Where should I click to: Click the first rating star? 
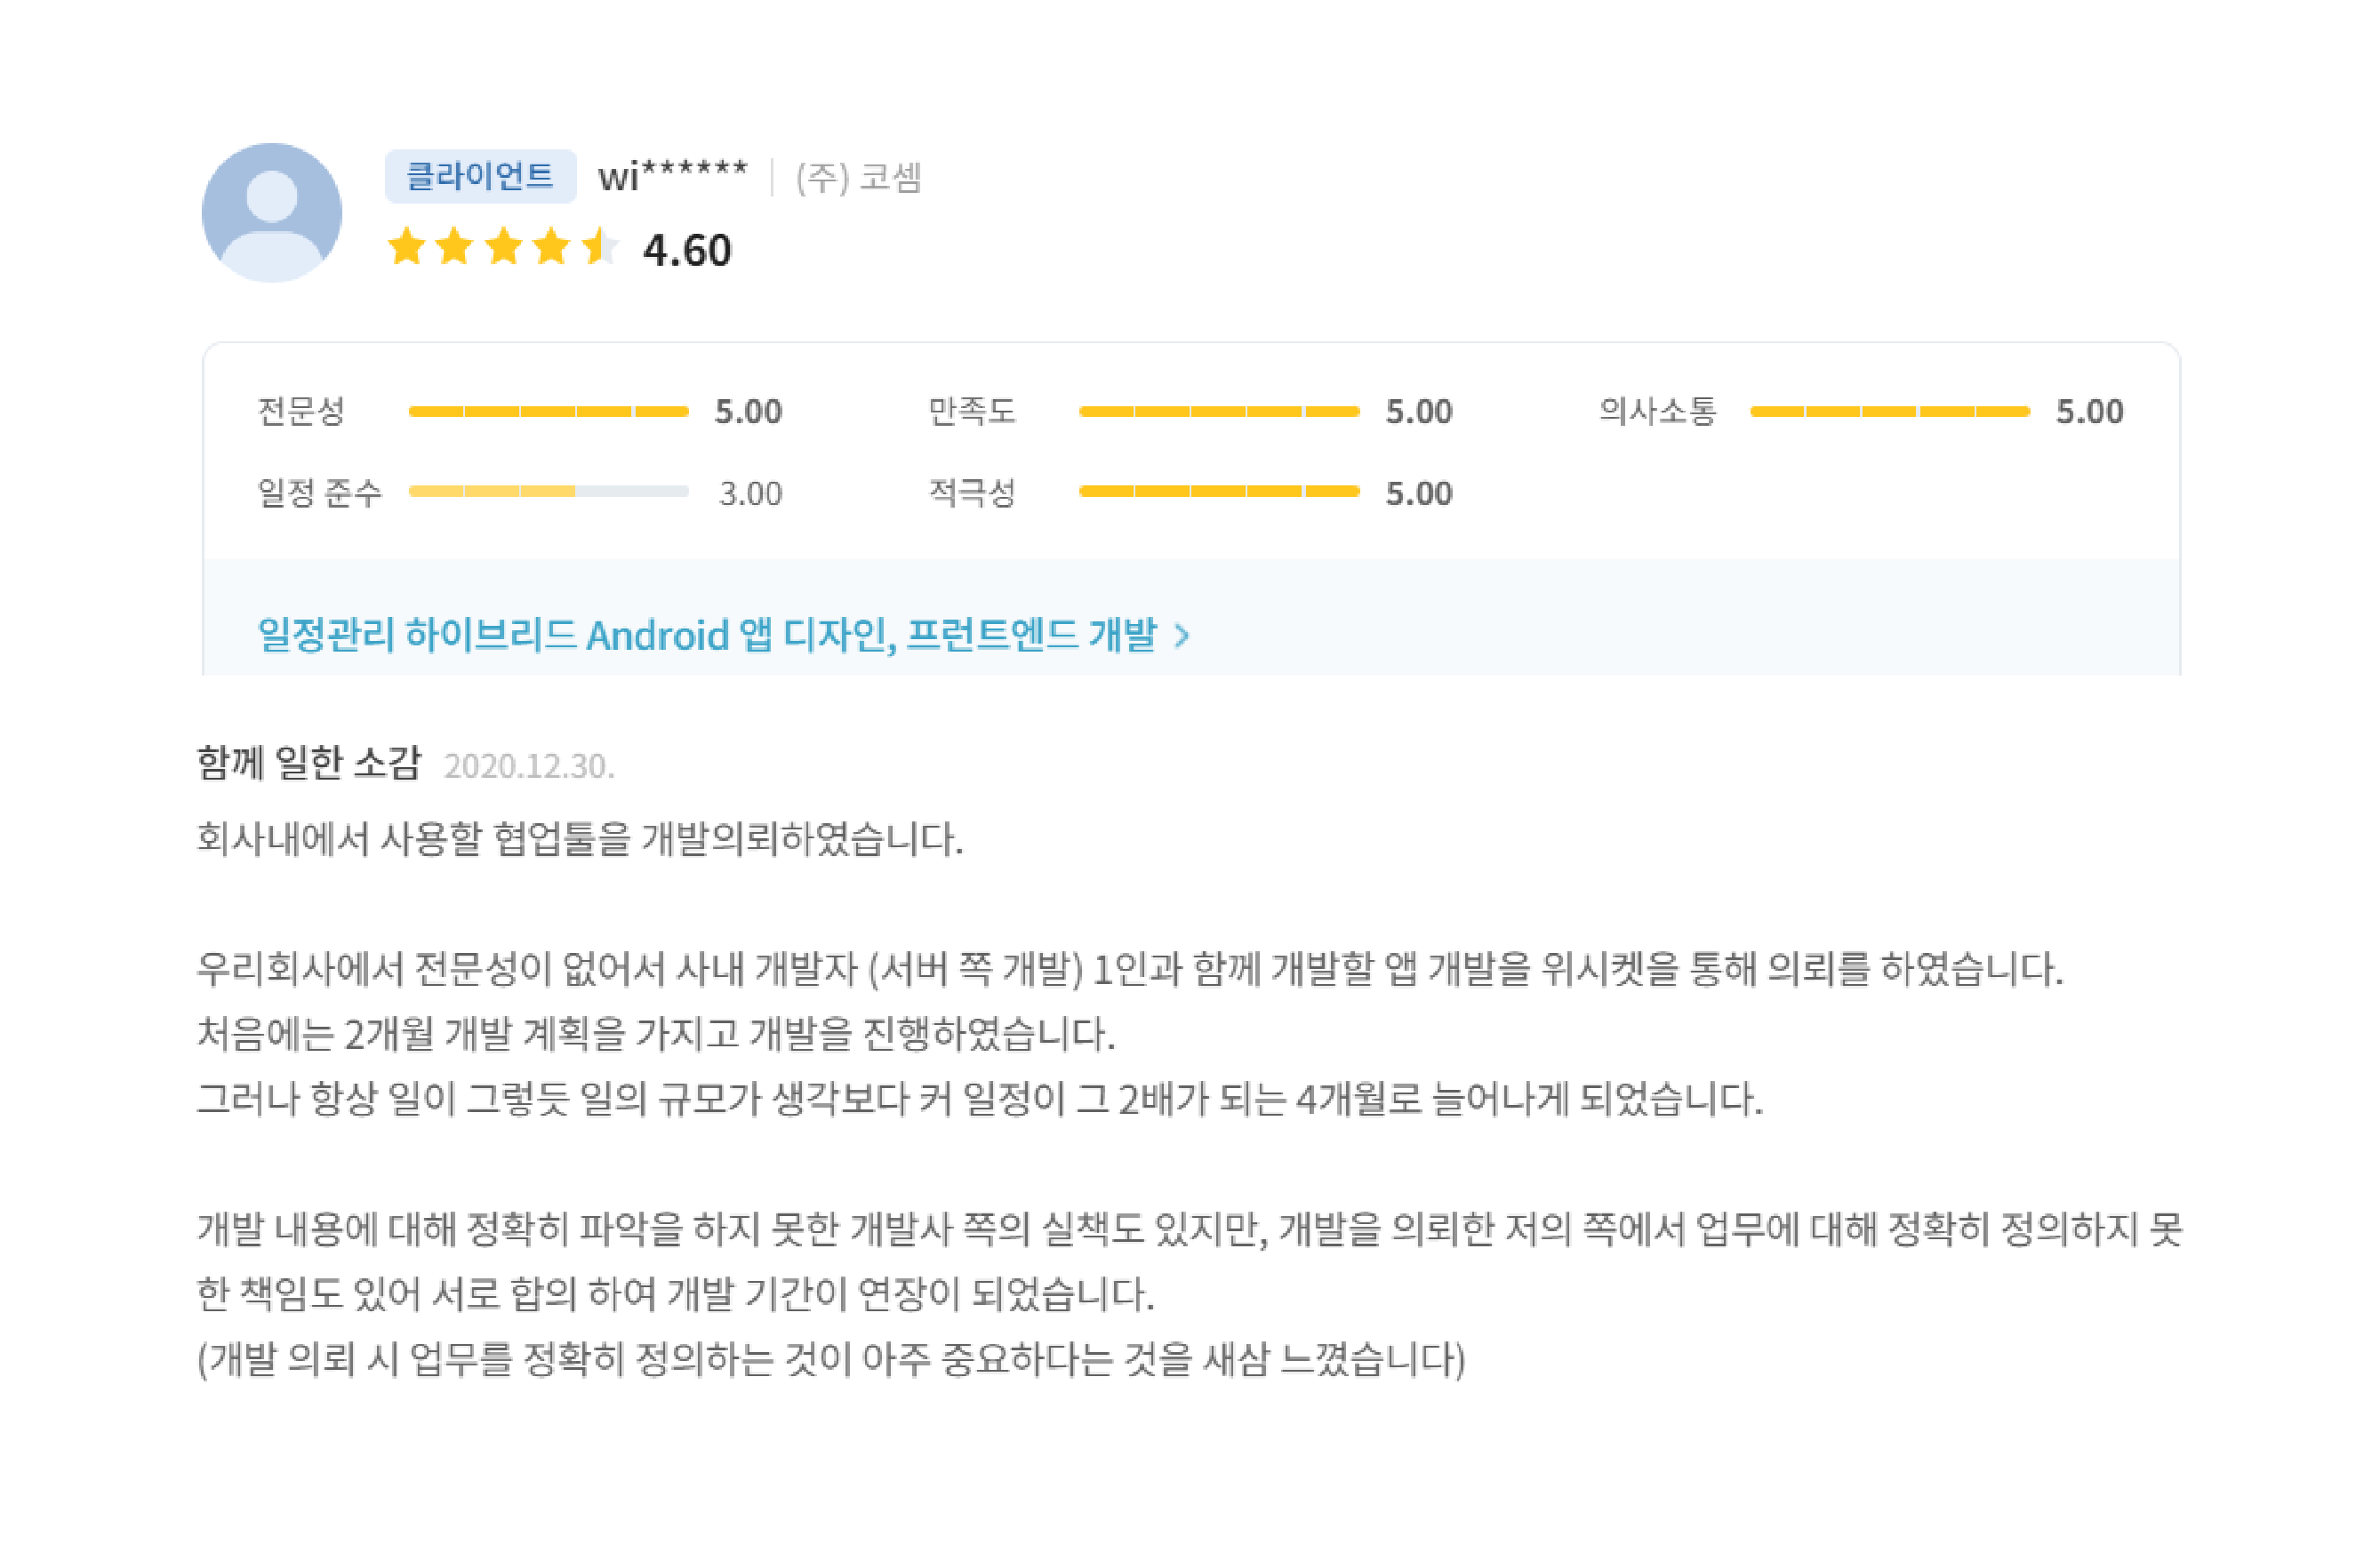406,246
